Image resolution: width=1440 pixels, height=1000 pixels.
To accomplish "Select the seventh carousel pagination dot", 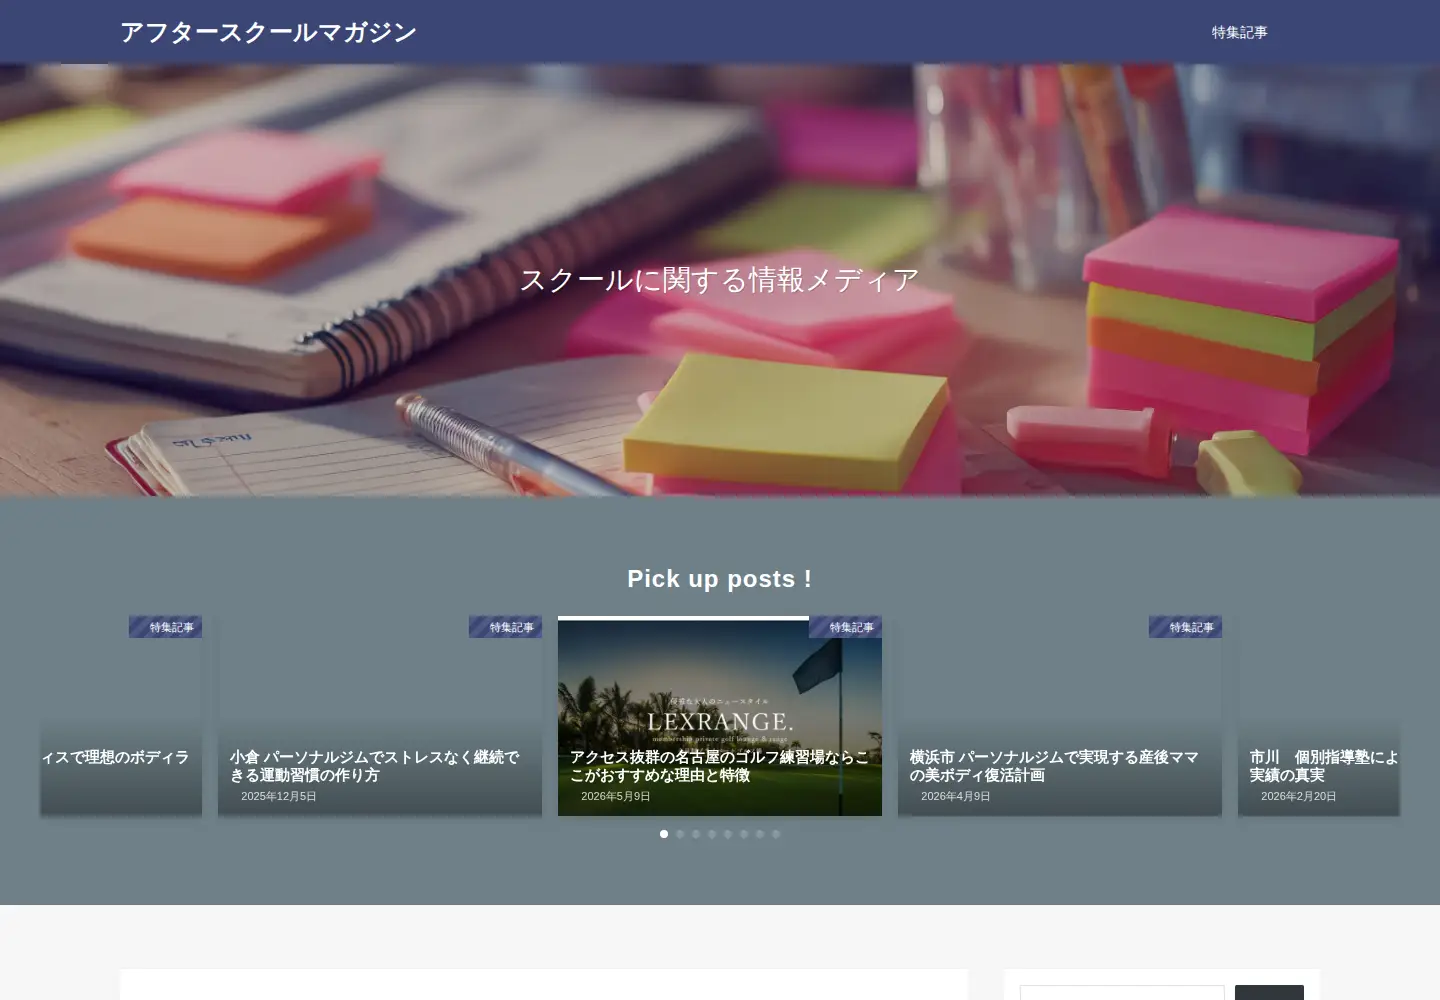I will (760, 834).
